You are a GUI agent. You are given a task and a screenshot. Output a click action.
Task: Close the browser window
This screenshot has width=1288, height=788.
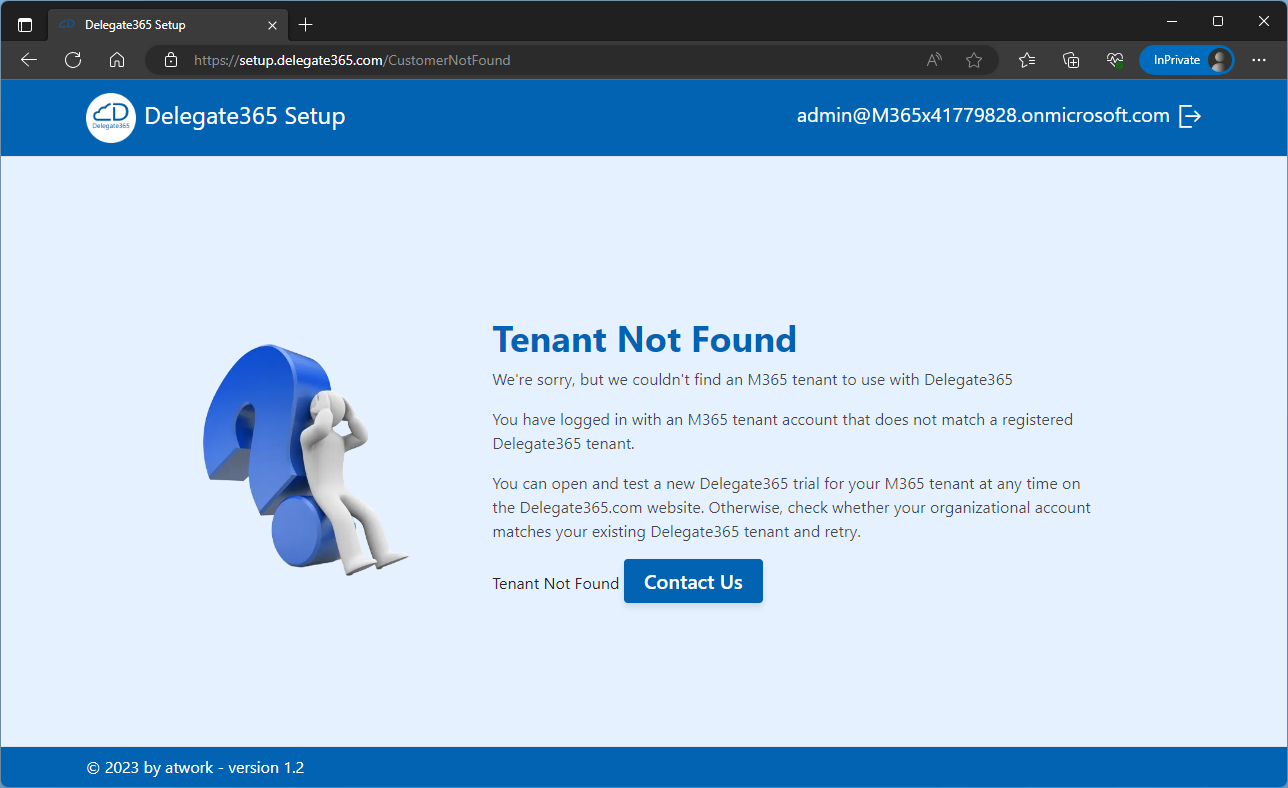click(1263, 21)
